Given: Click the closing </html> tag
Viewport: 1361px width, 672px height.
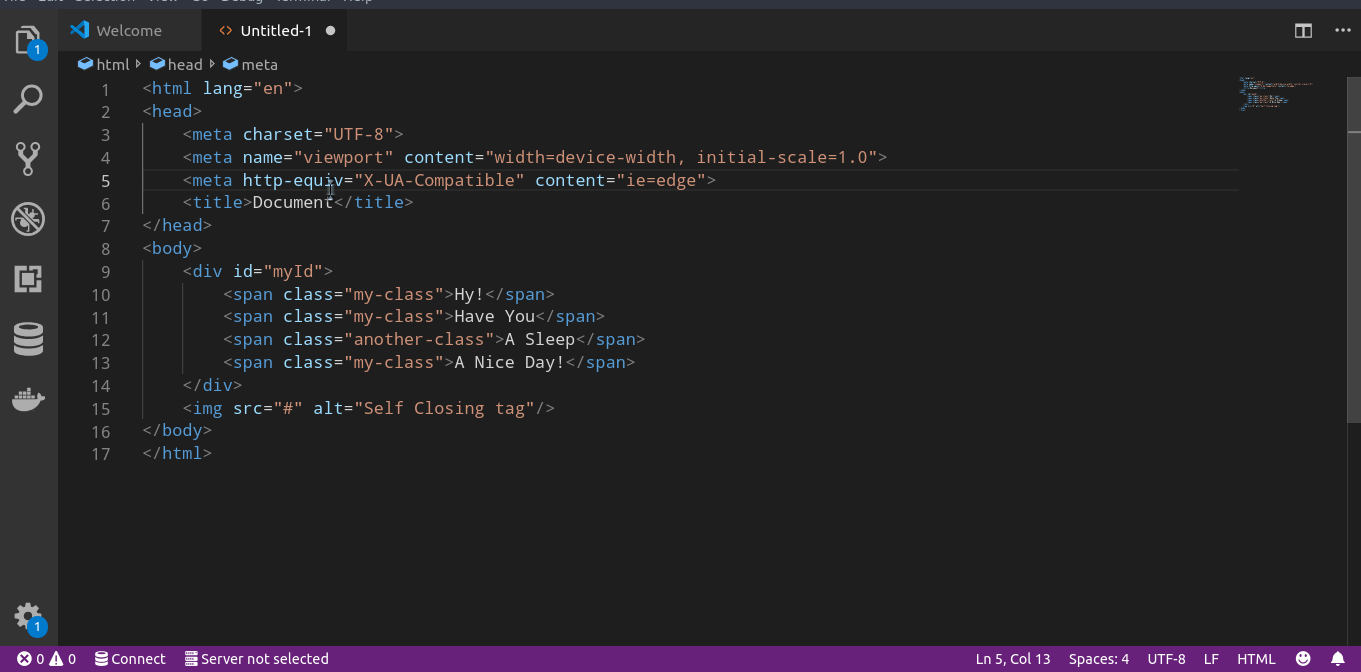Looking at the screenshot, I should 177,456.
